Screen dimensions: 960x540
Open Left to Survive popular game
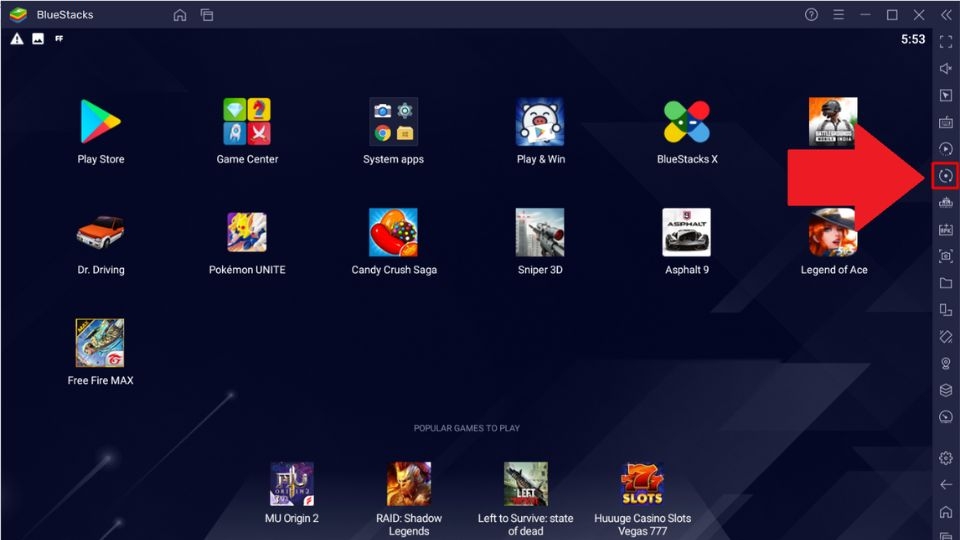click(525, 484)
